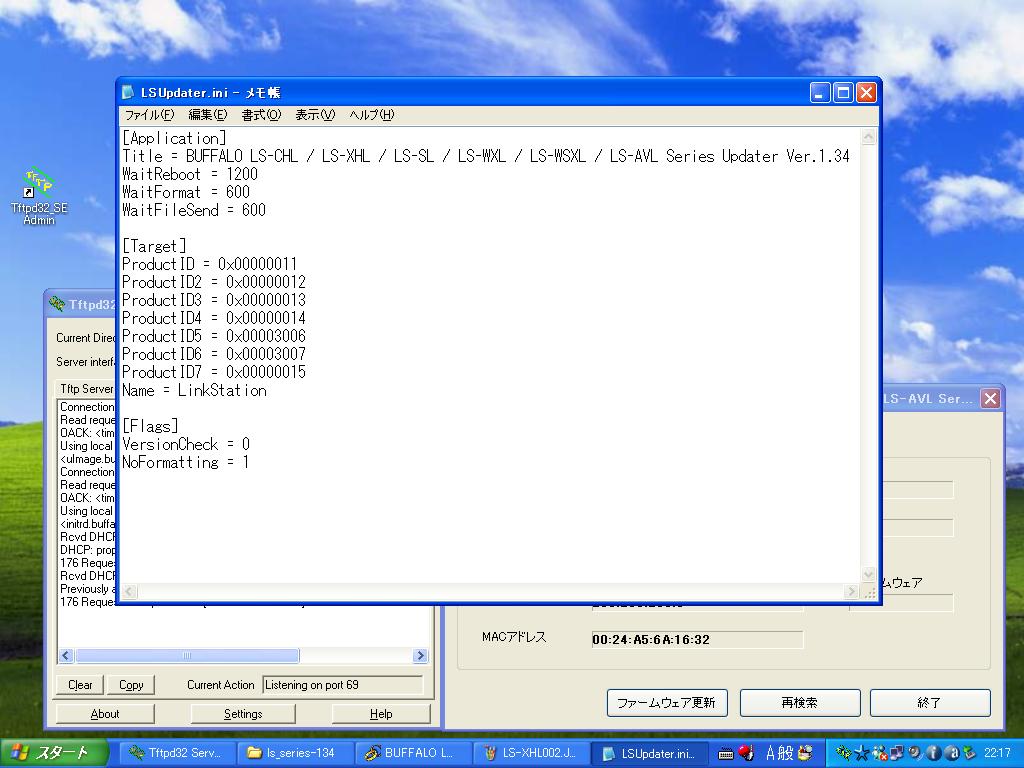Click the 'ProductID7 = 0x00000015' line
Screen dimensions: 1024x768
[214, 372]
